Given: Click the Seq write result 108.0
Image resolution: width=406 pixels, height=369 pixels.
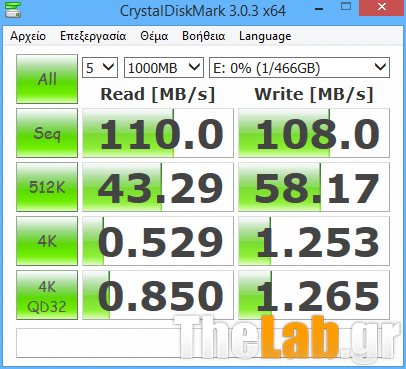Looking at the screenshot, I should (314, 133).
